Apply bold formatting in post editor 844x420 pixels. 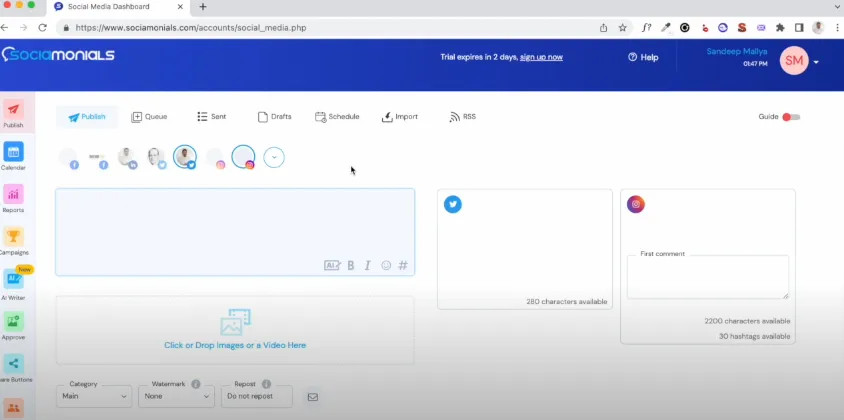click(x=351, y=265)
